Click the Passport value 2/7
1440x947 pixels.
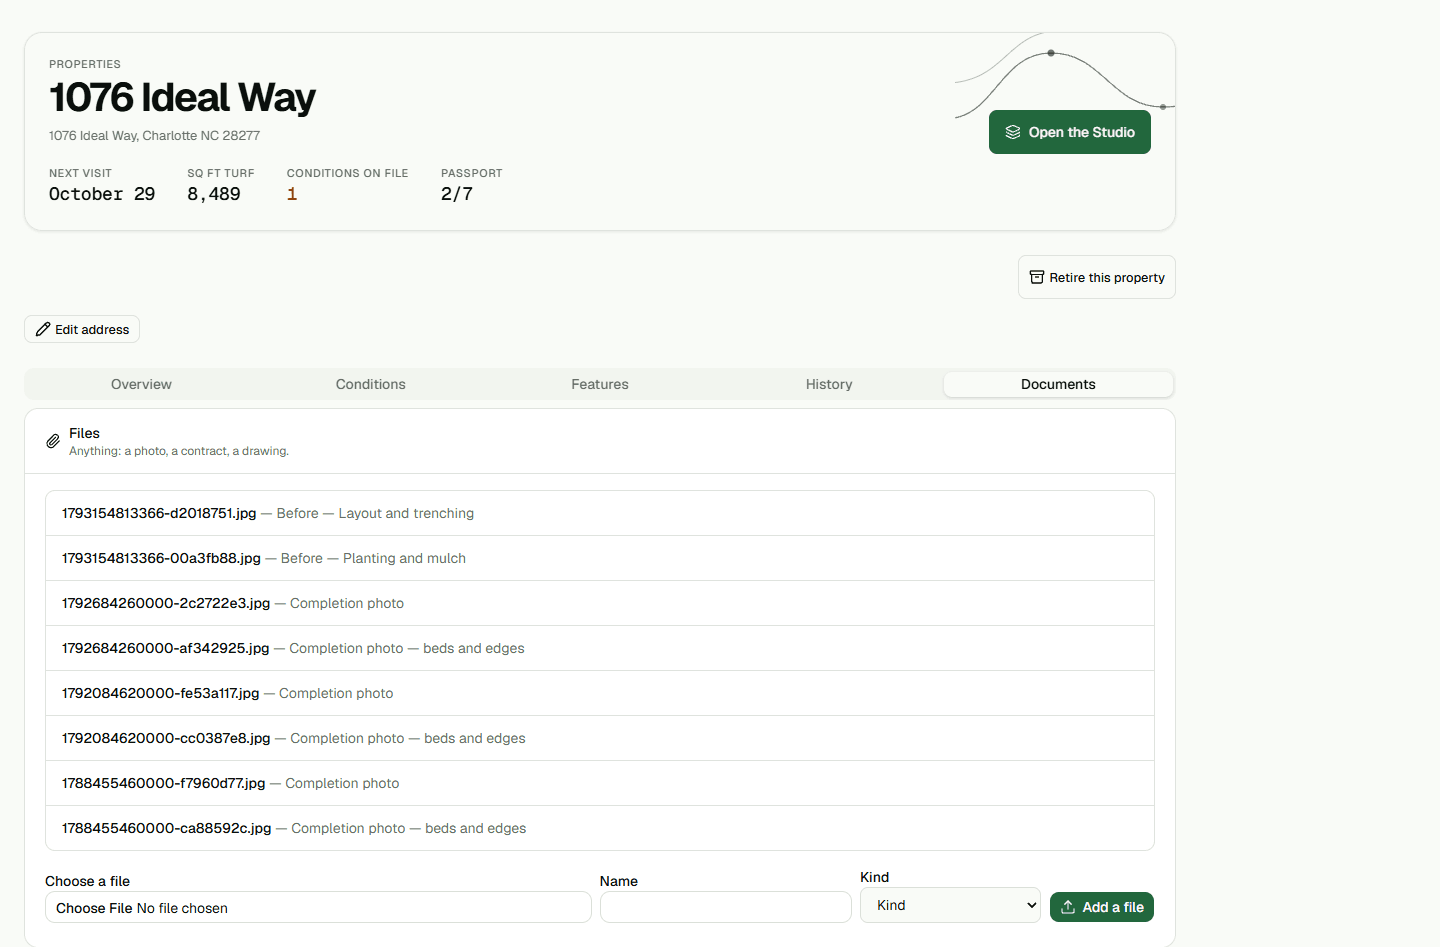[457, 194]
